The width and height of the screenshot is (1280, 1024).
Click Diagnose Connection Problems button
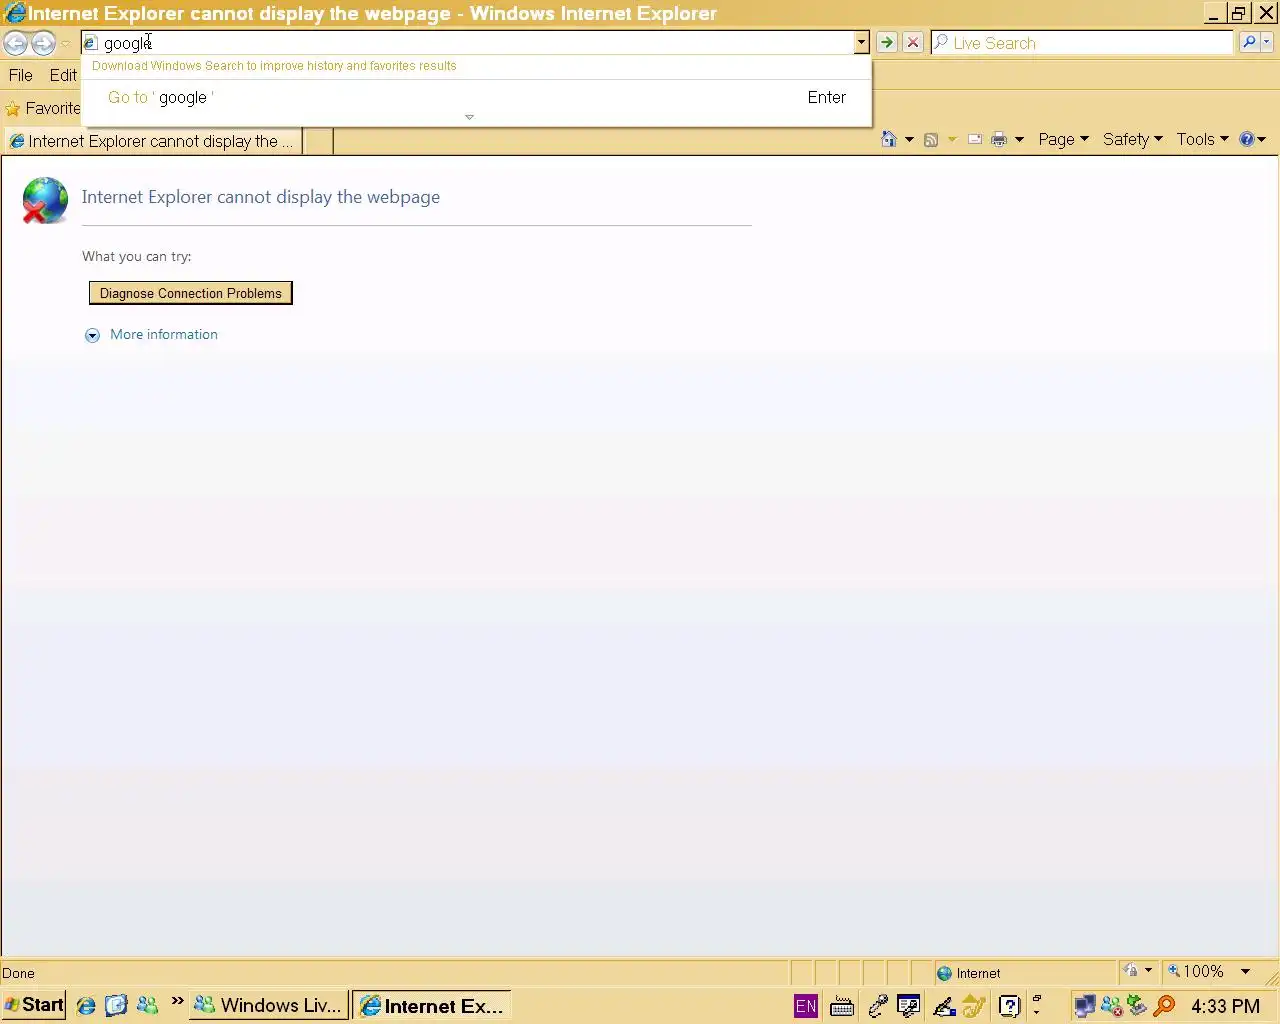(191, 293)
